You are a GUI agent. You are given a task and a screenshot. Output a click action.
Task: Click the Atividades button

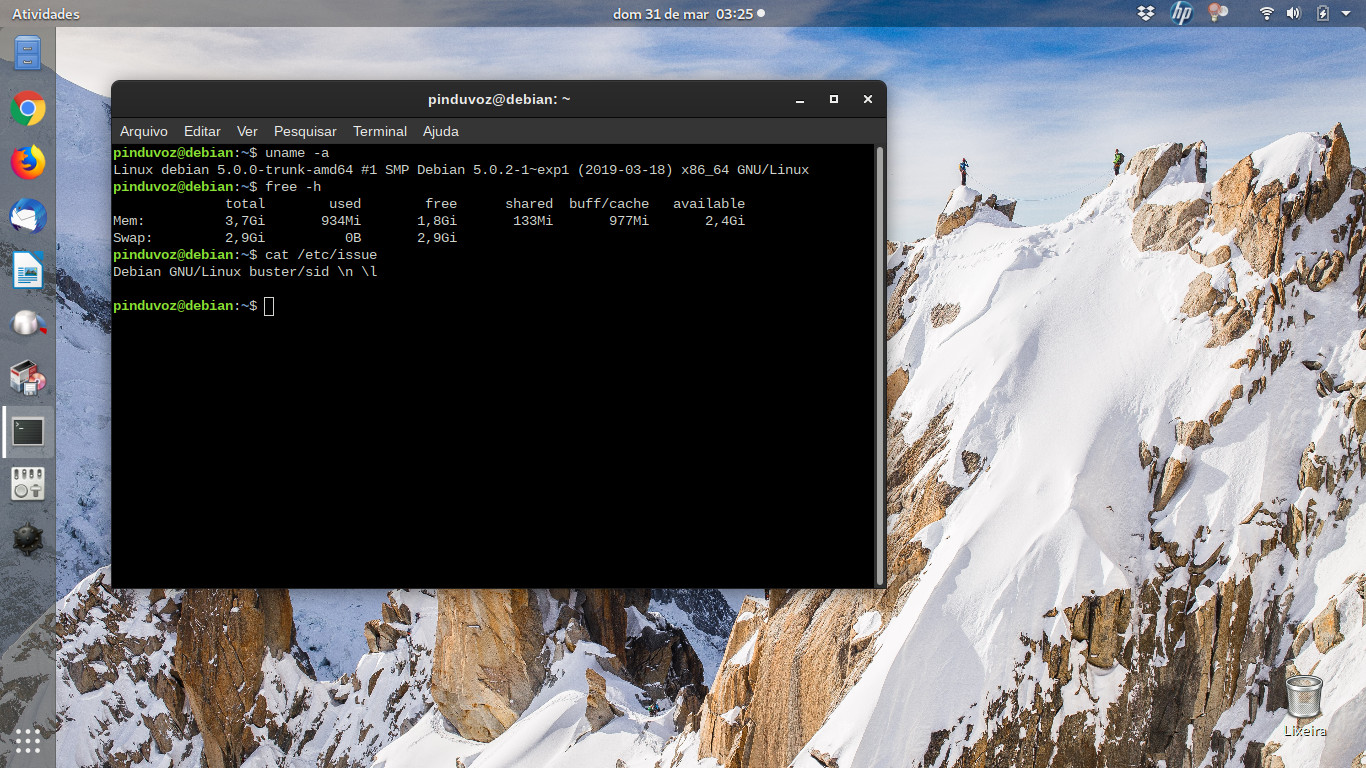click(x=46, y=14)
